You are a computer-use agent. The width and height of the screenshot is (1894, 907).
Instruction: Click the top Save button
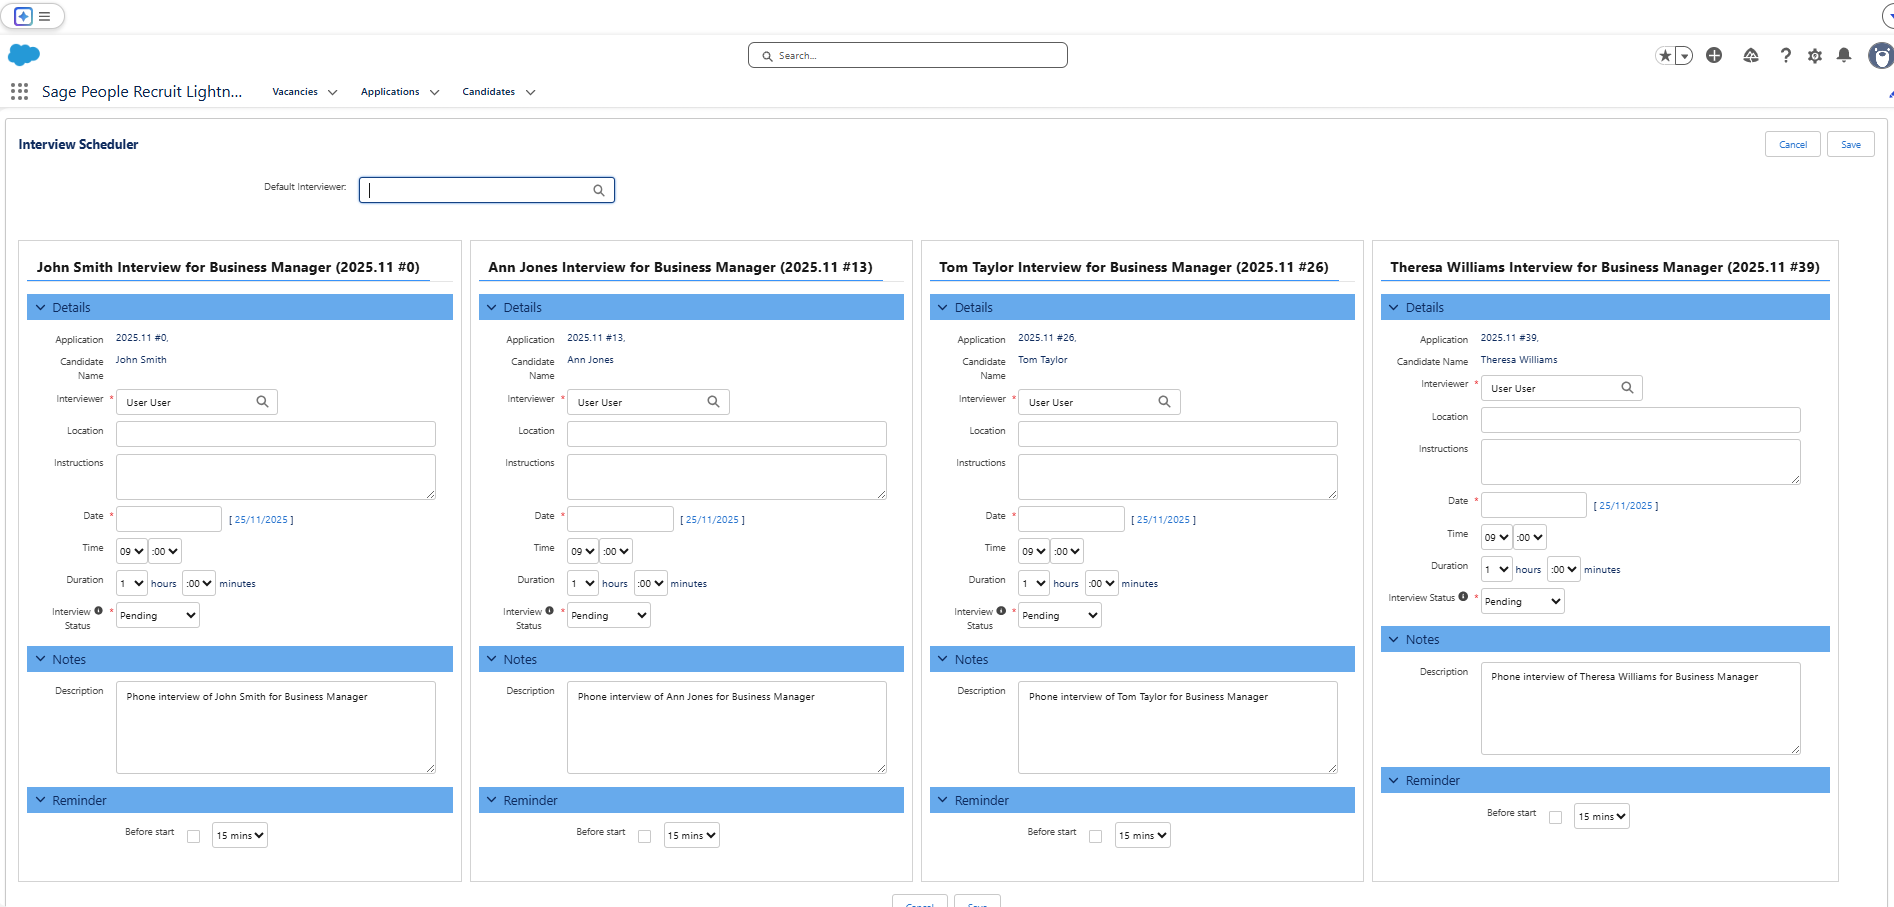click(1850, 145)
